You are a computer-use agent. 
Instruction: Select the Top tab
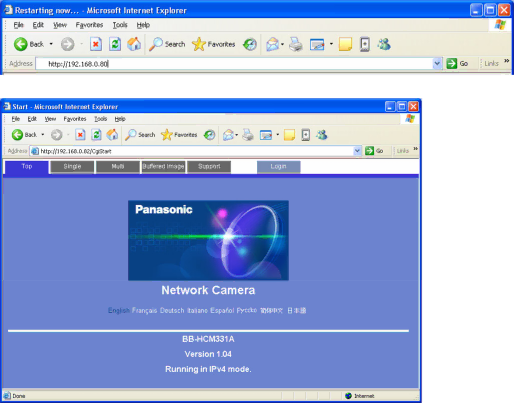click(x=27, y=167)
